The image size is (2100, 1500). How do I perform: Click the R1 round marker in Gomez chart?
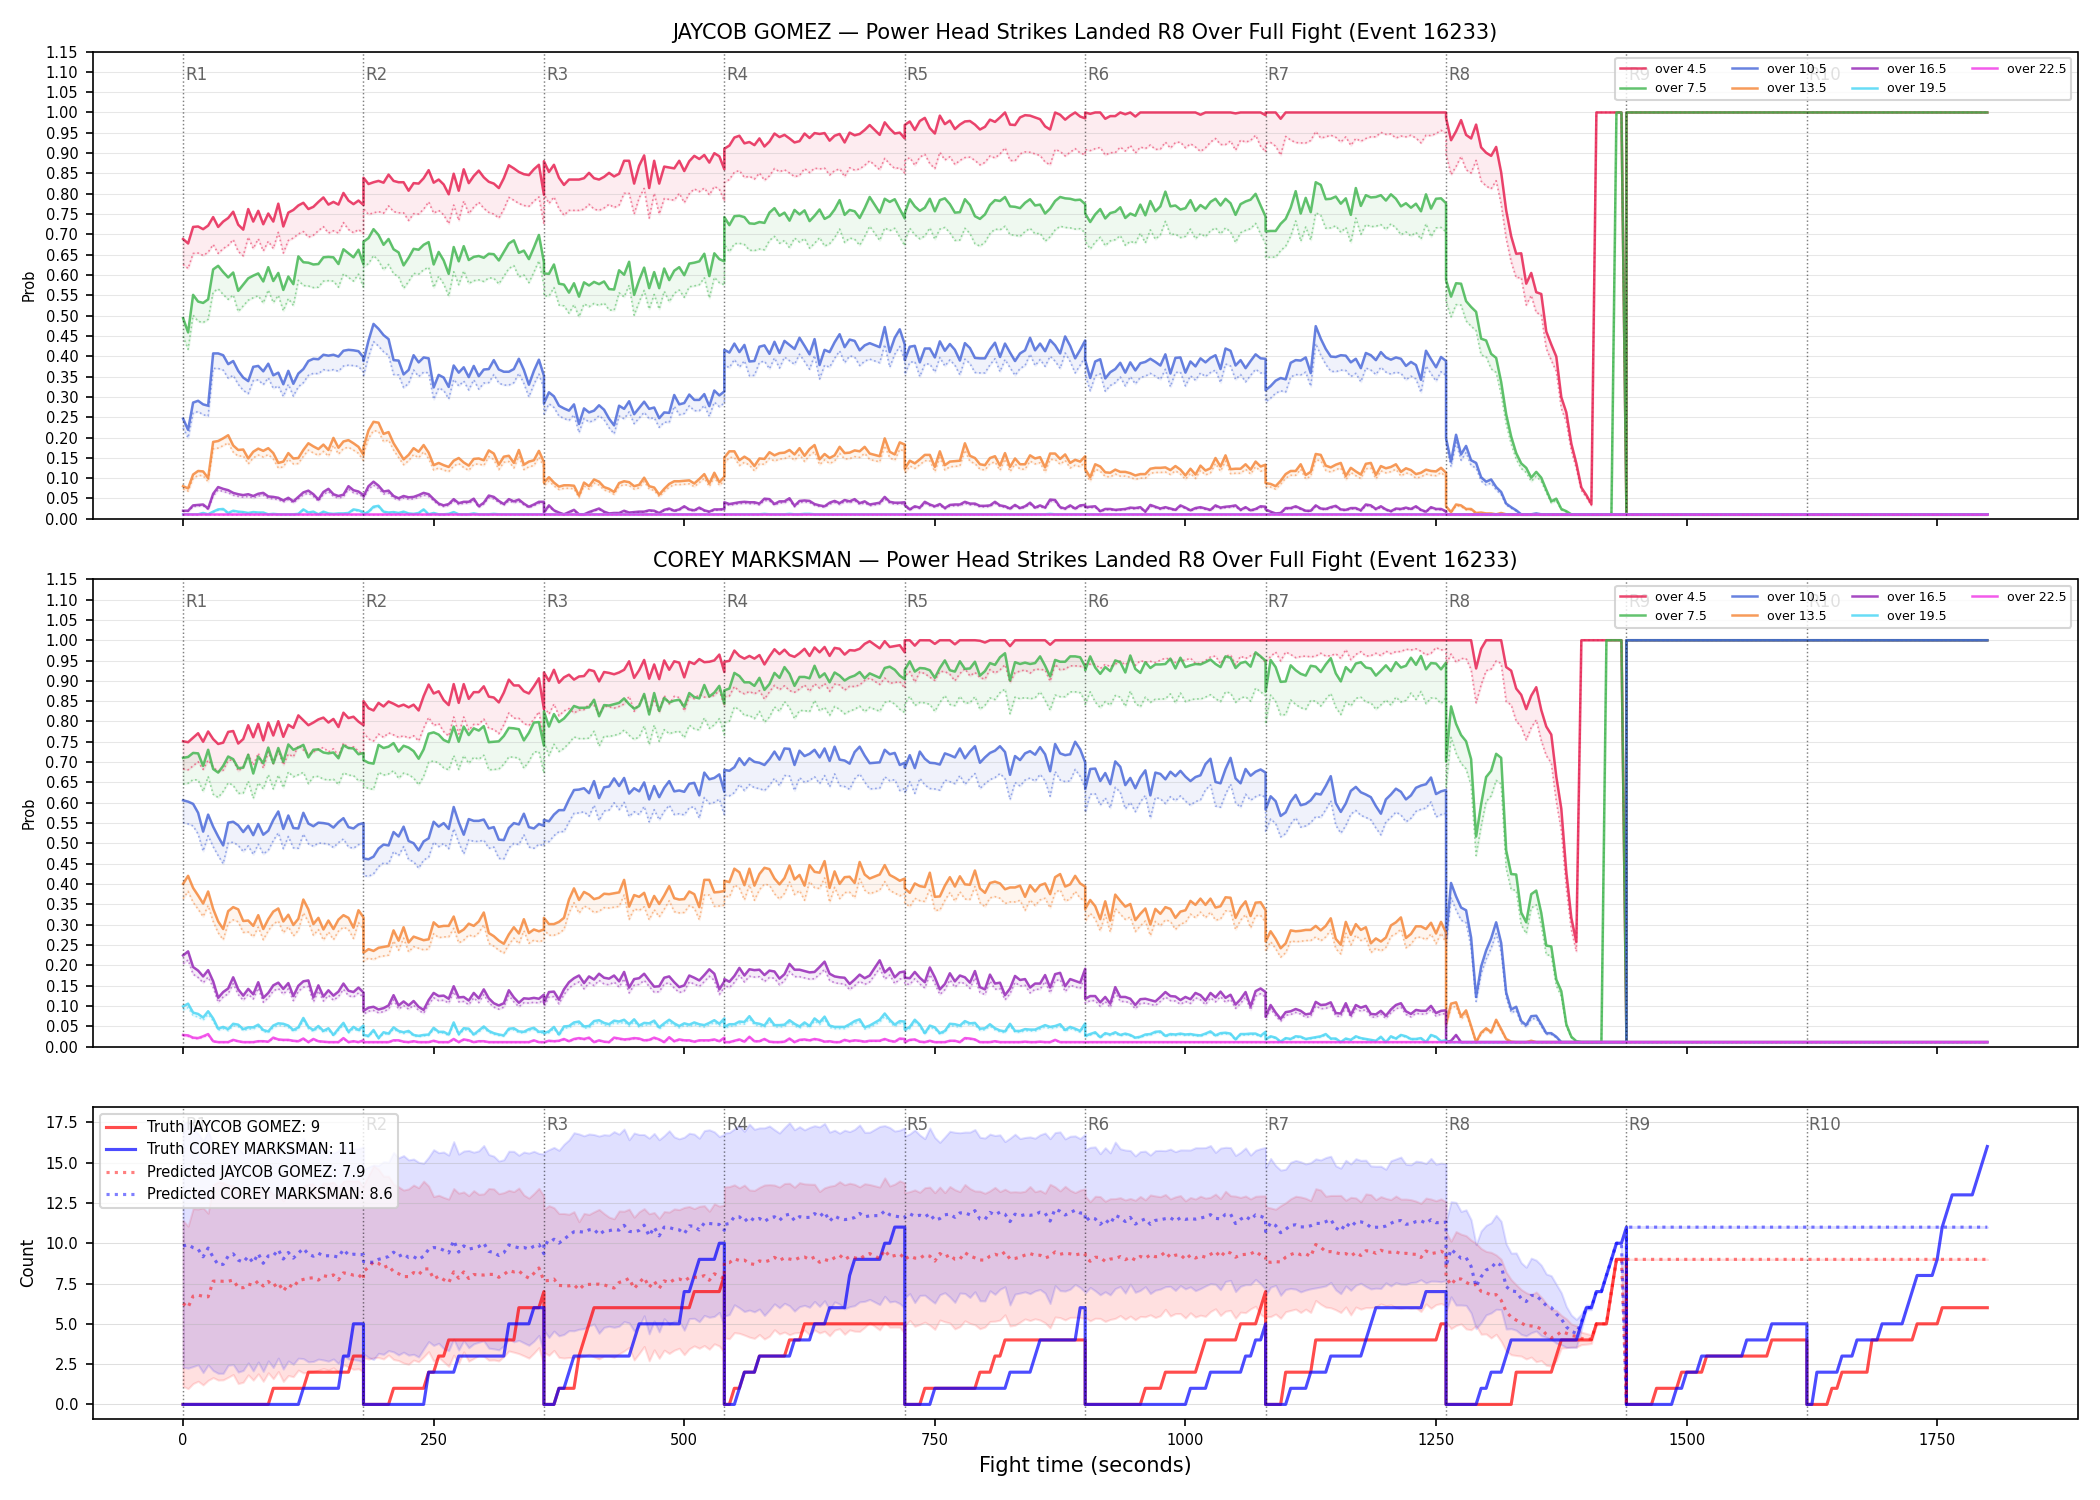[x=196, y=74]
